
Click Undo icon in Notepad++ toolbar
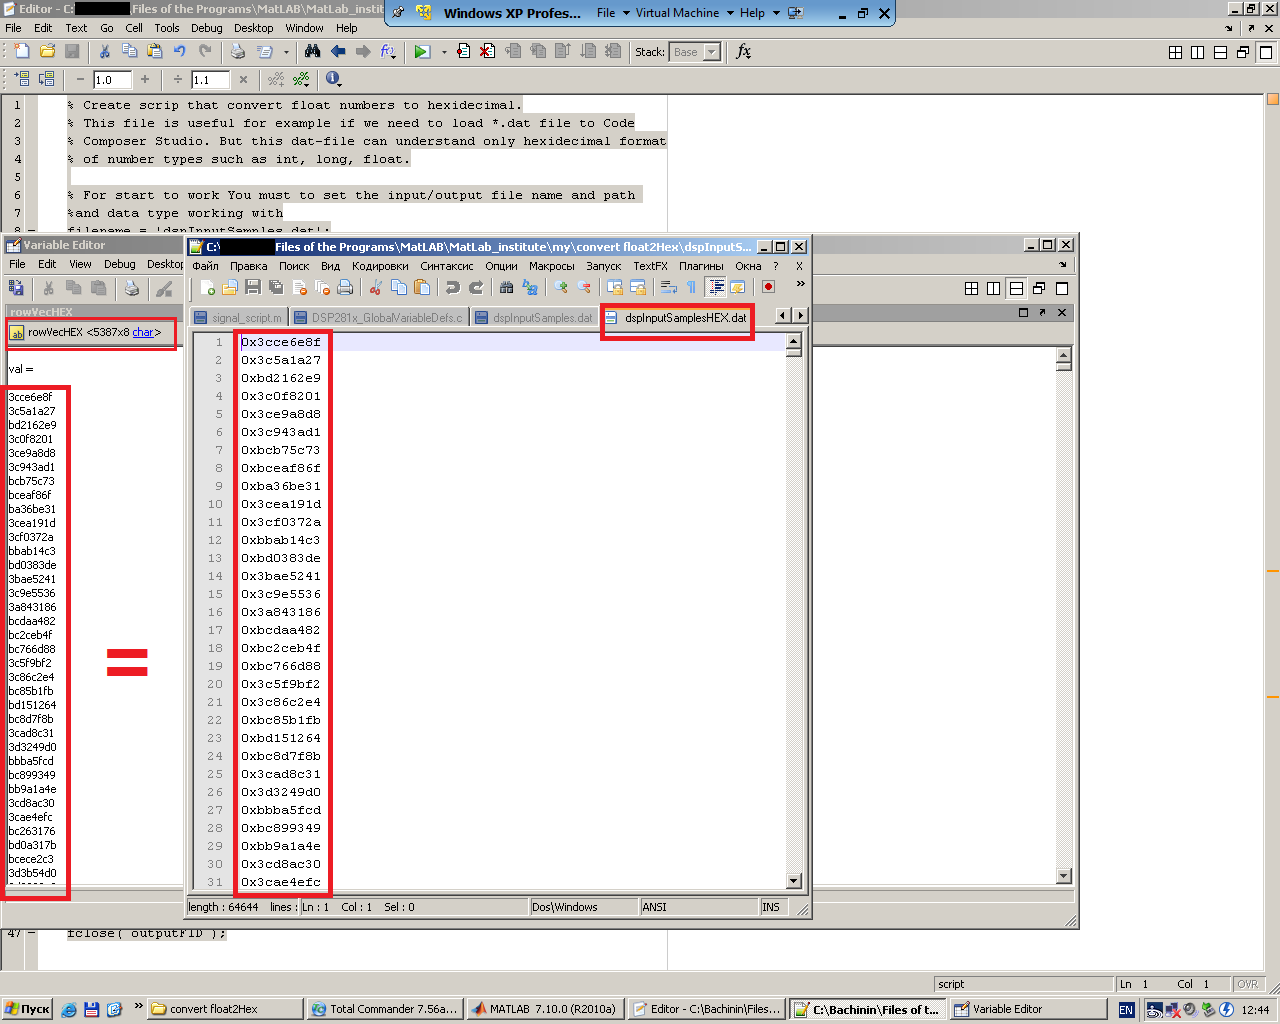pyautogui.click(x=452, y=288)
